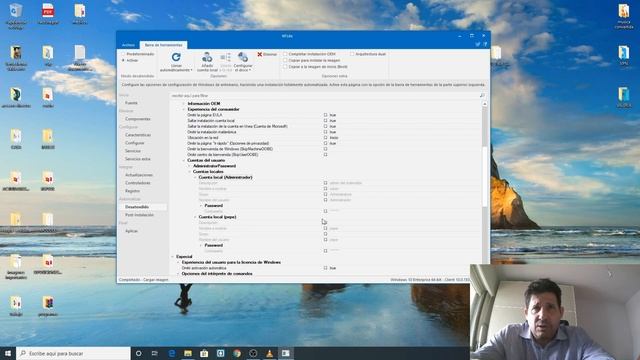The width and height of the screenshot is (640, 360).
Task: Click the red X Eliminar icon
Action: pos(260,54)
